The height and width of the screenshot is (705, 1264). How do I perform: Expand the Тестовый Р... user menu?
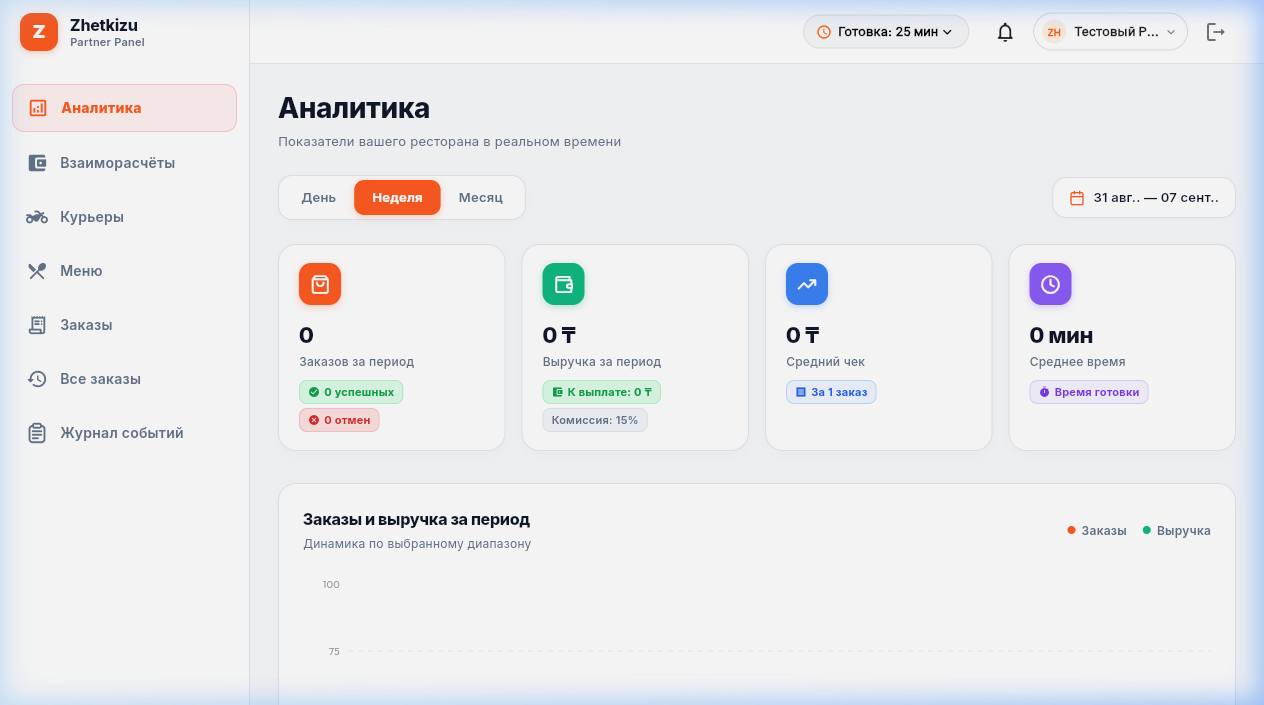[1110, 32]
